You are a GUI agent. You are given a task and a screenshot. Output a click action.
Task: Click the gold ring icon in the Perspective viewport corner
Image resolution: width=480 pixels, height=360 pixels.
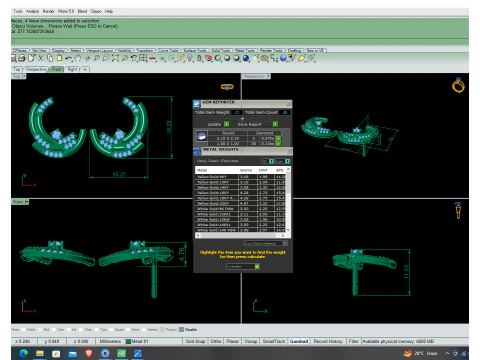[x=458, y=85]
